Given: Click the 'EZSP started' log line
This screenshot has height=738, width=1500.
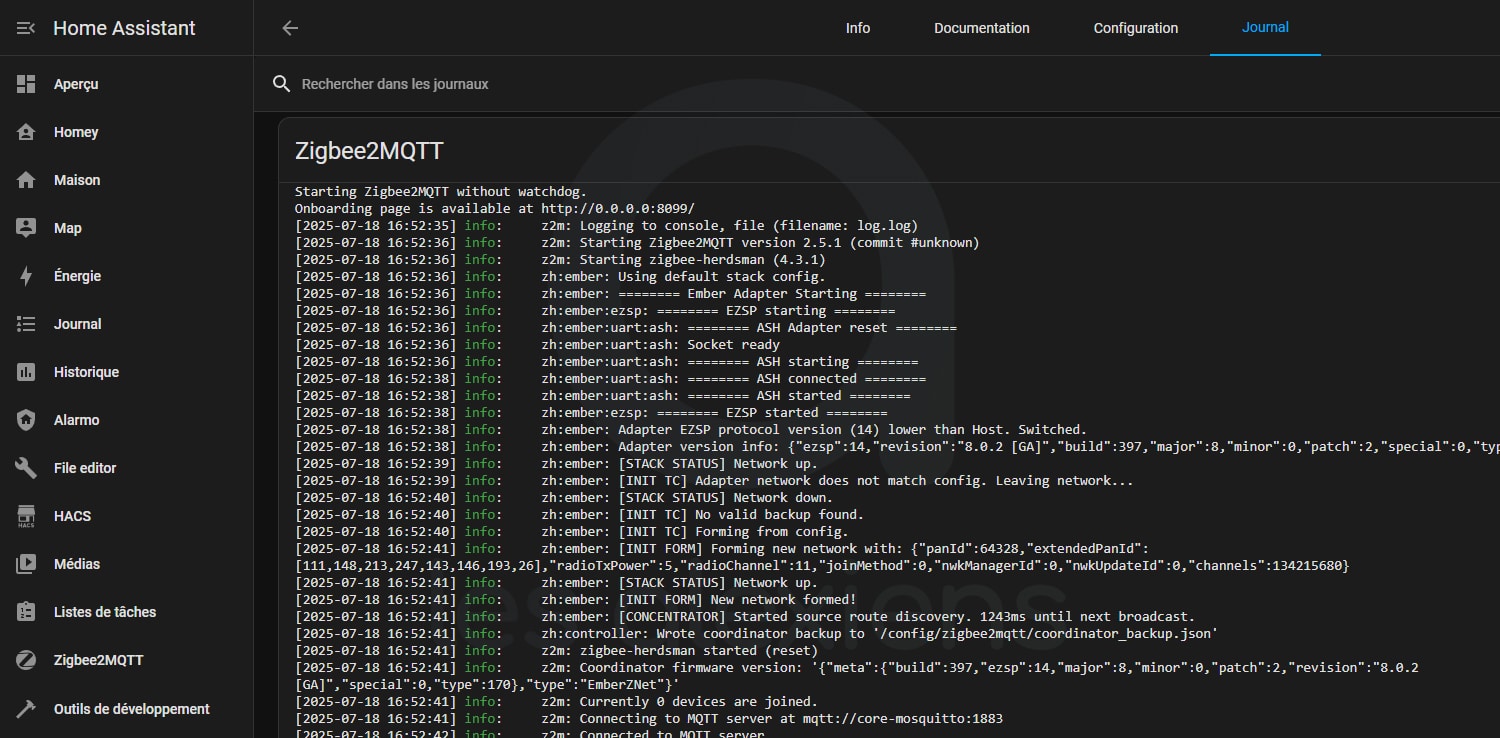Looking at the screenshot, I should [591, 412].
